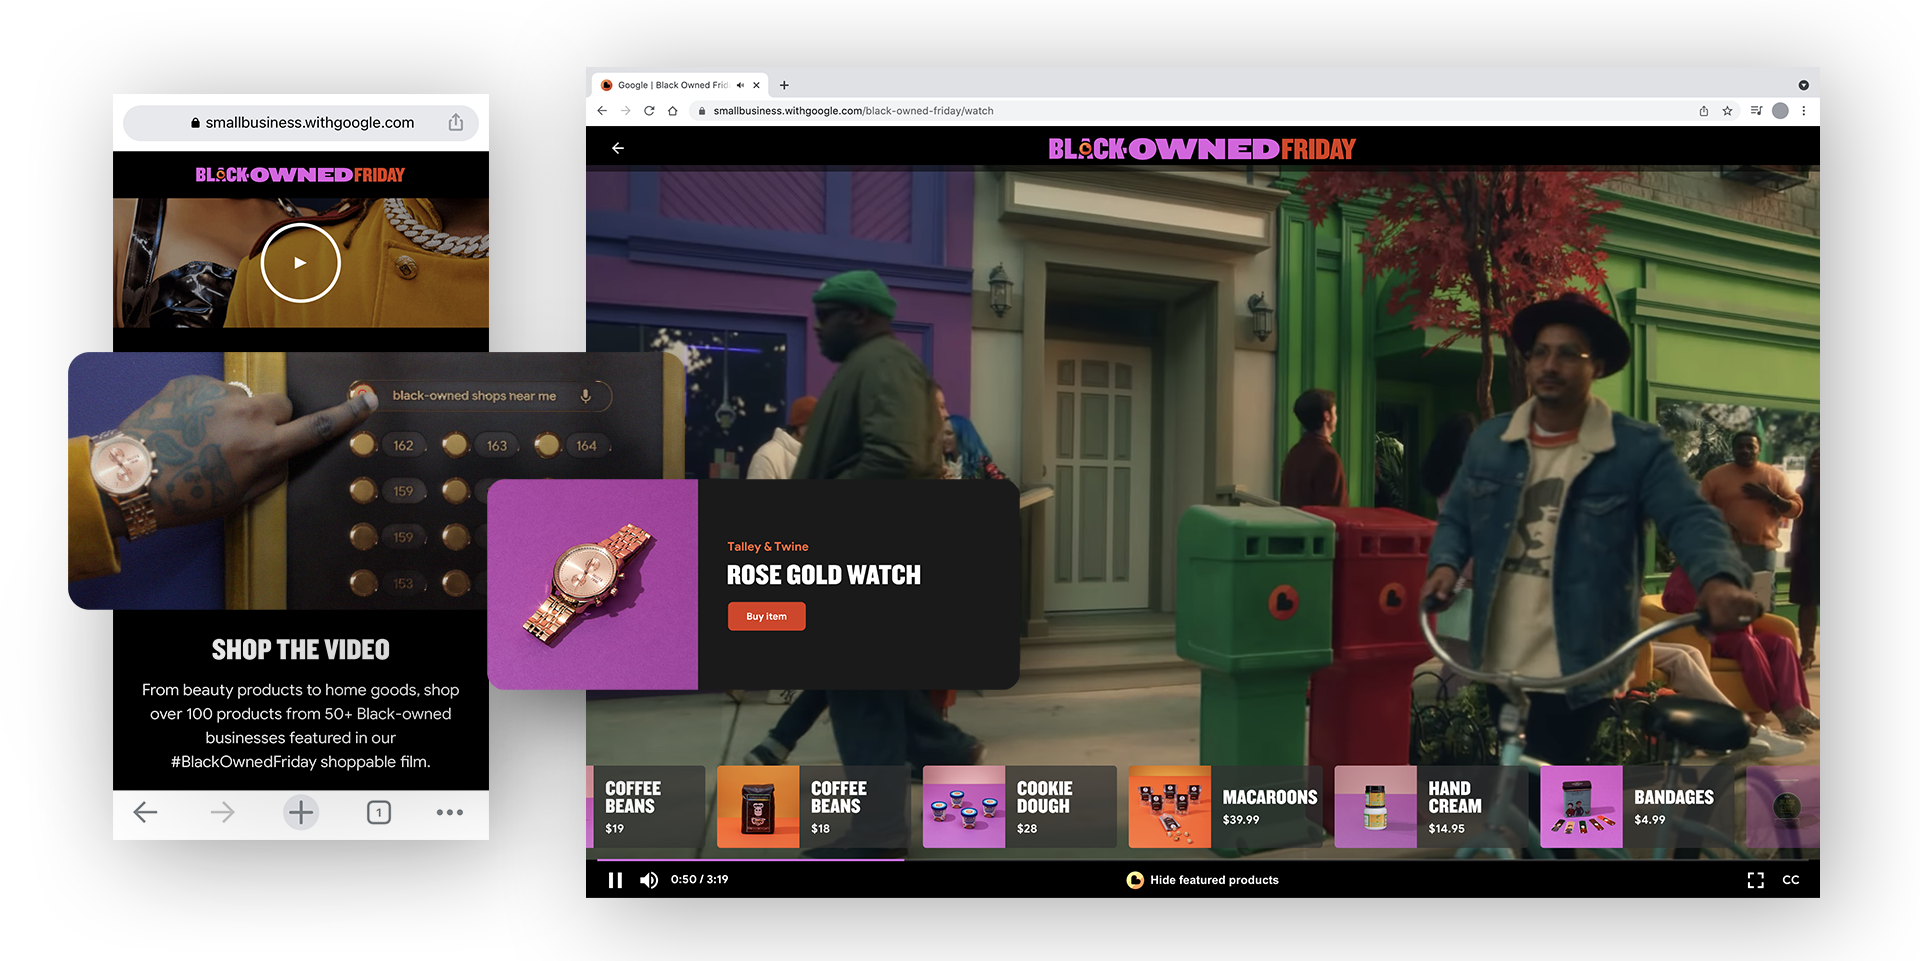Screen dimensions: 1920x961
Task: Go to home page via house icon
Action: pos(673,111)
